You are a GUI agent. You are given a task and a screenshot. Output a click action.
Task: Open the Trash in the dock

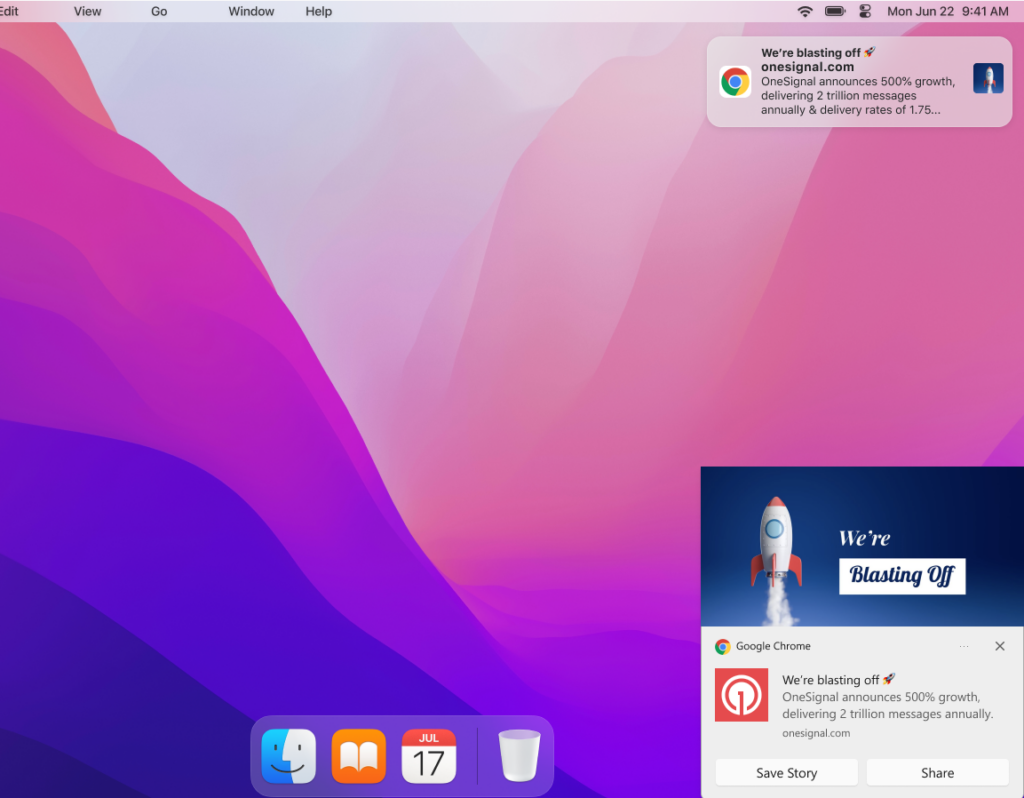click(x=519, y=756)
